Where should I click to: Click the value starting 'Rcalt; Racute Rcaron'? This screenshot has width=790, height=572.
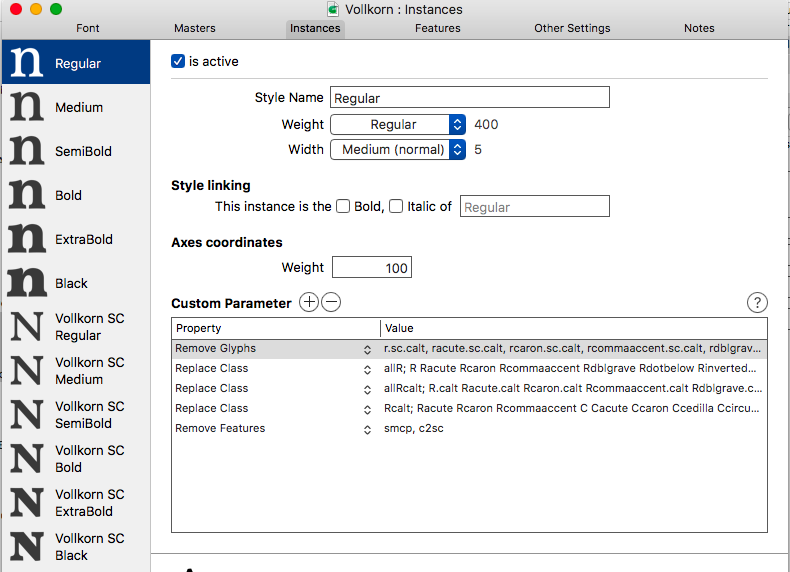click(571, 408)
